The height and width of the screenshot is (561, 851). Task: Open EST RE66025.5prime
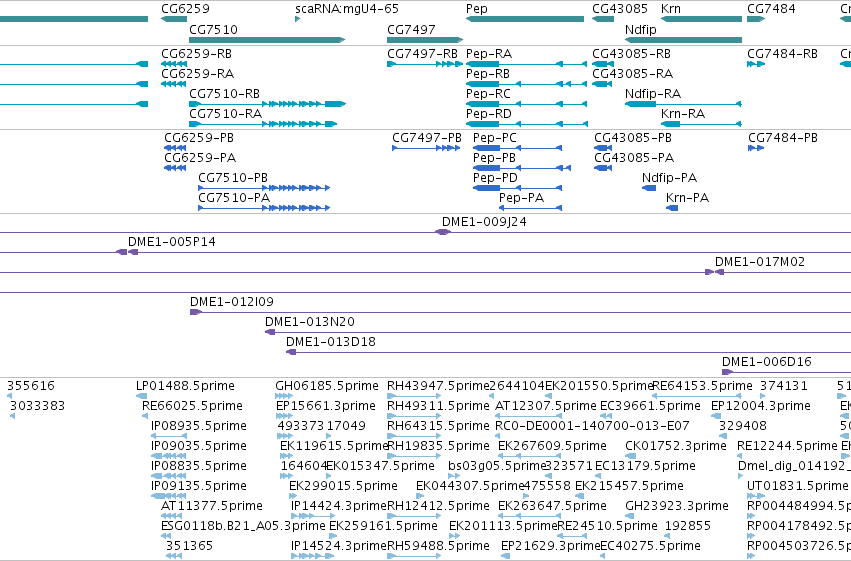coord(192,406)
